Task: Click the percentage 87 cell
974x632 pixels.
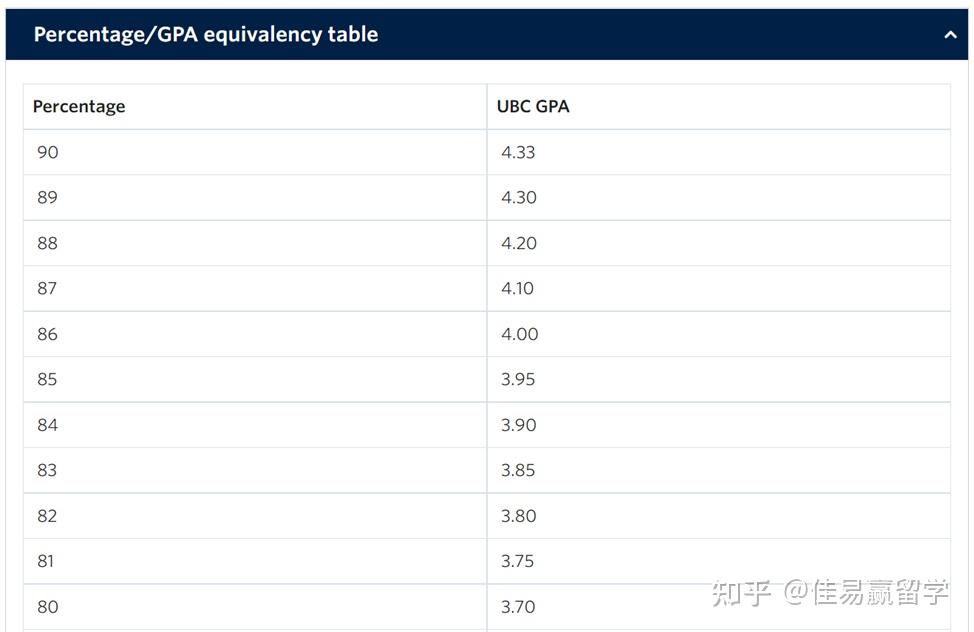Action: click(47, 288)
